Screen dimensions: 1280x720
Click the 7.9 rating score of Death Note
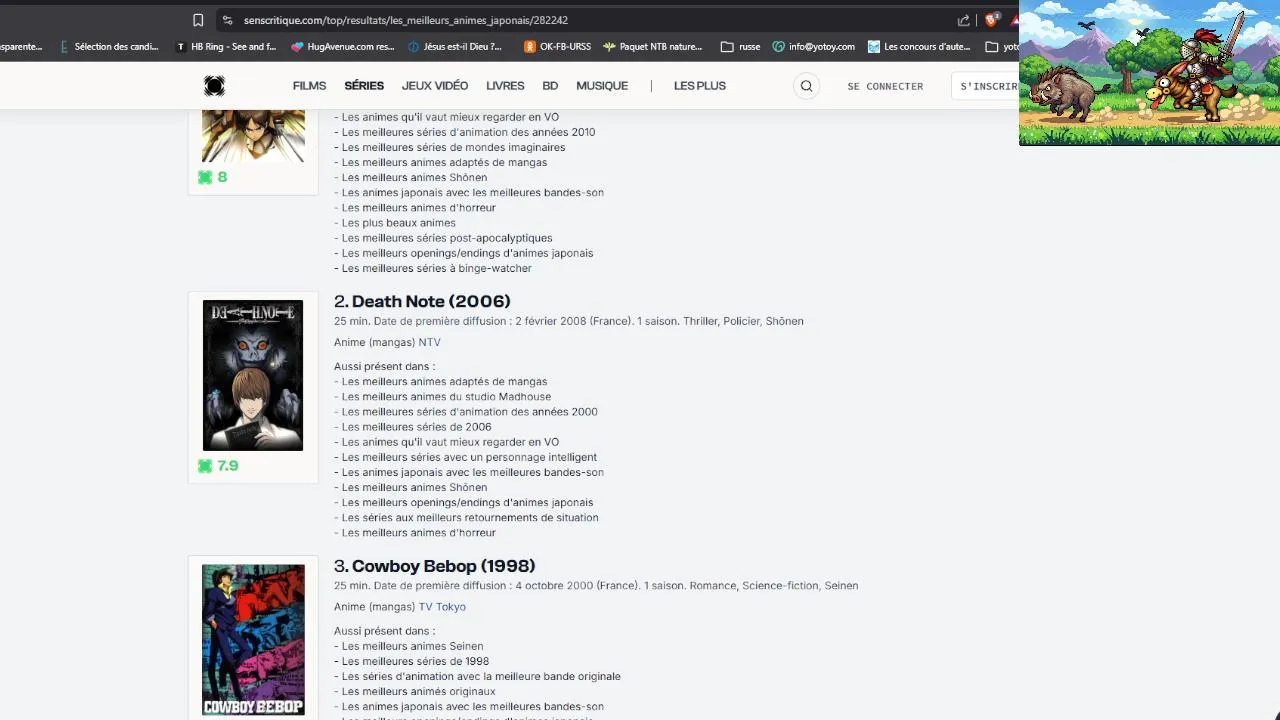227,466
